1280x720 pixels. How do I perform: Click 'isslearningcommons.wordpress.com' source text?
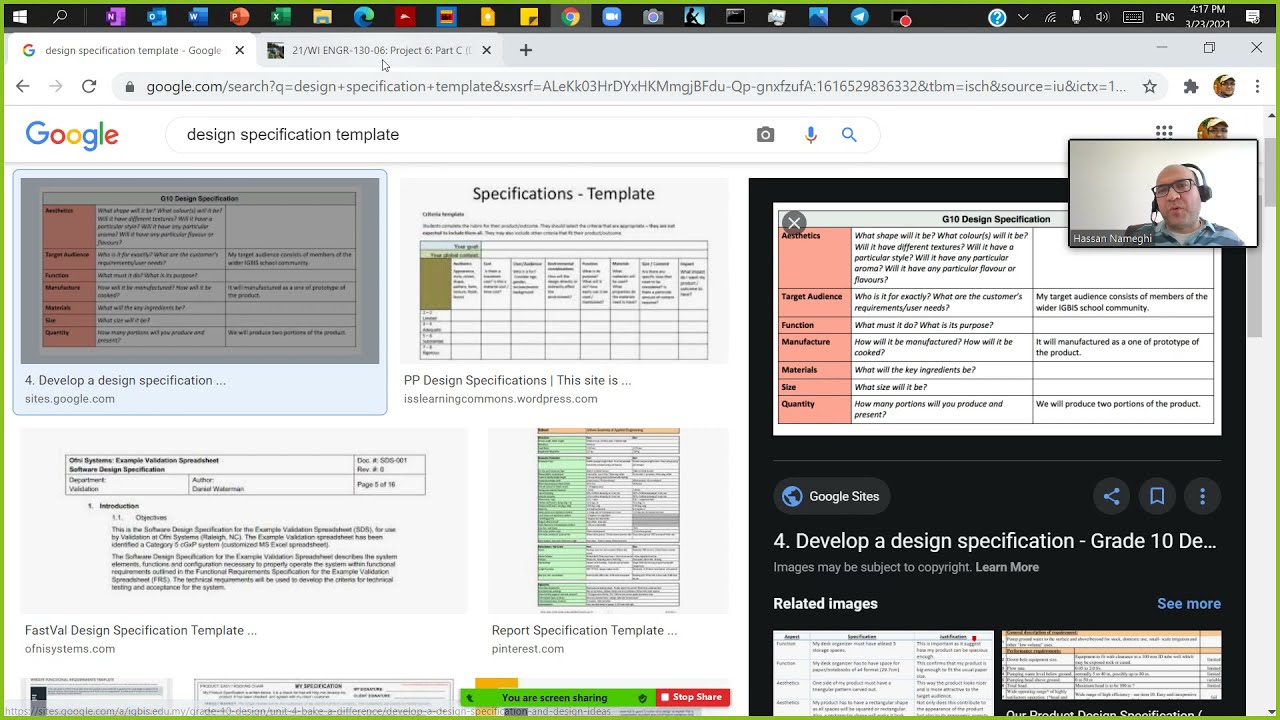pyautogui.click(x=501, y=398)
